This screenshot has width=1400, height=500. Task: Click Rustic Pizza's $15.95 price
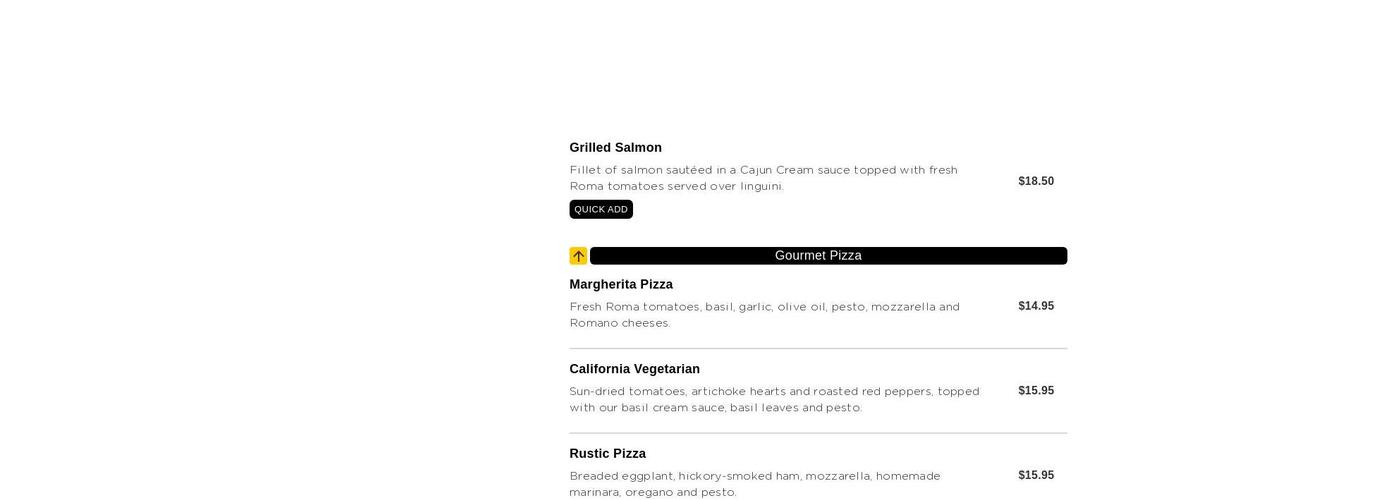click(x=1036, y=475)
